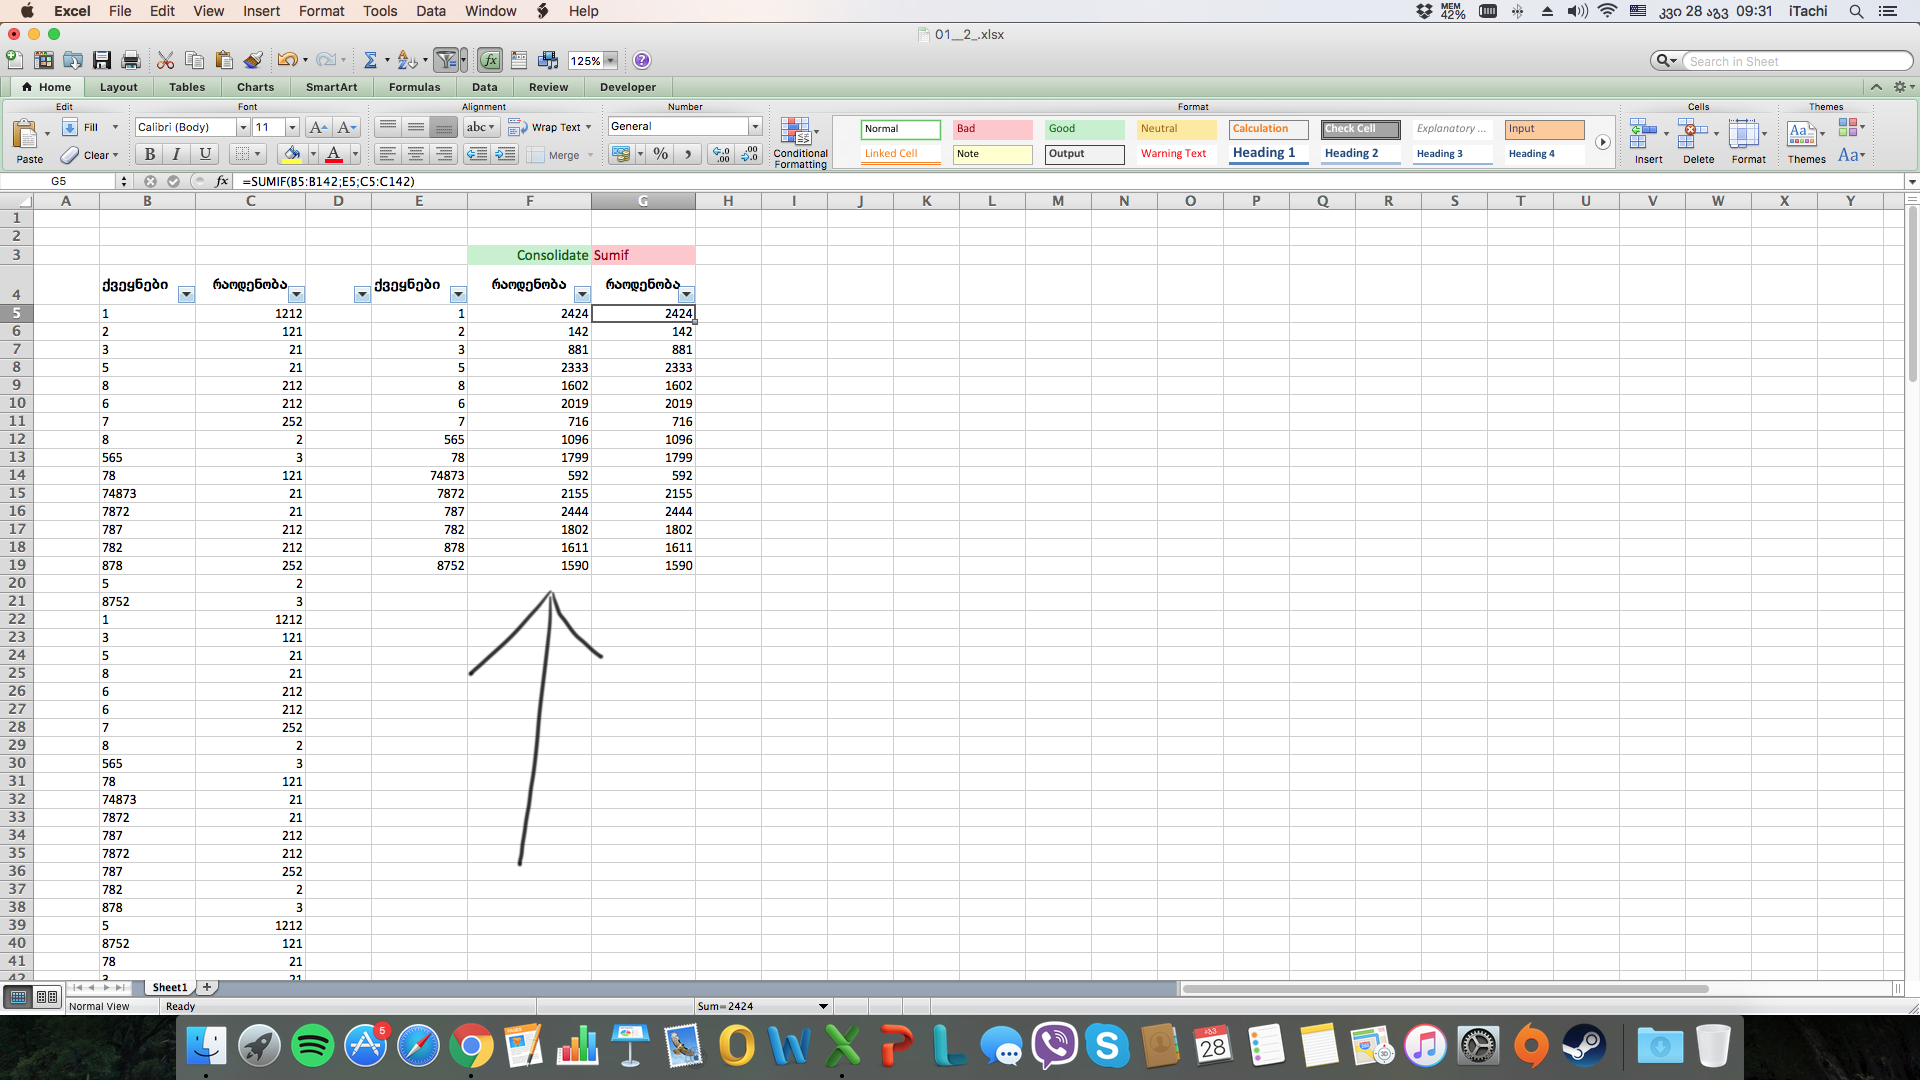This screenshot has width=1920, height=1080.
Task: Click the AutoSum sigma icon
Action: [370, 61]
